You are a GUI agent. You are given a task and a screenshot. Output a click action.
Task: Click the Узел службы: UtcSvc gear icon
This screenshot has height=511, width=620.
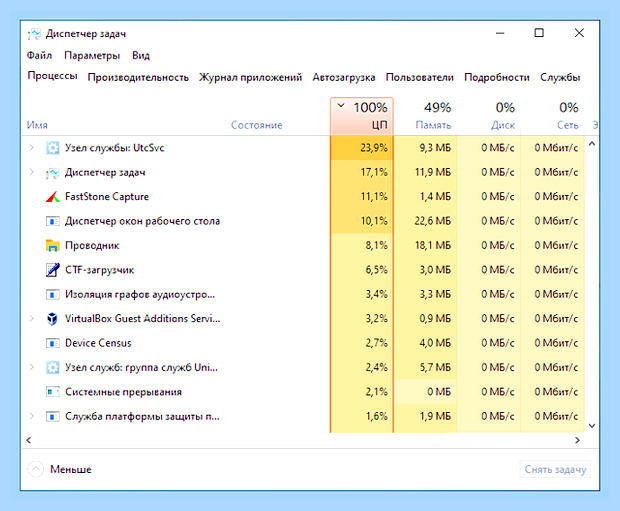coord(53,148)
